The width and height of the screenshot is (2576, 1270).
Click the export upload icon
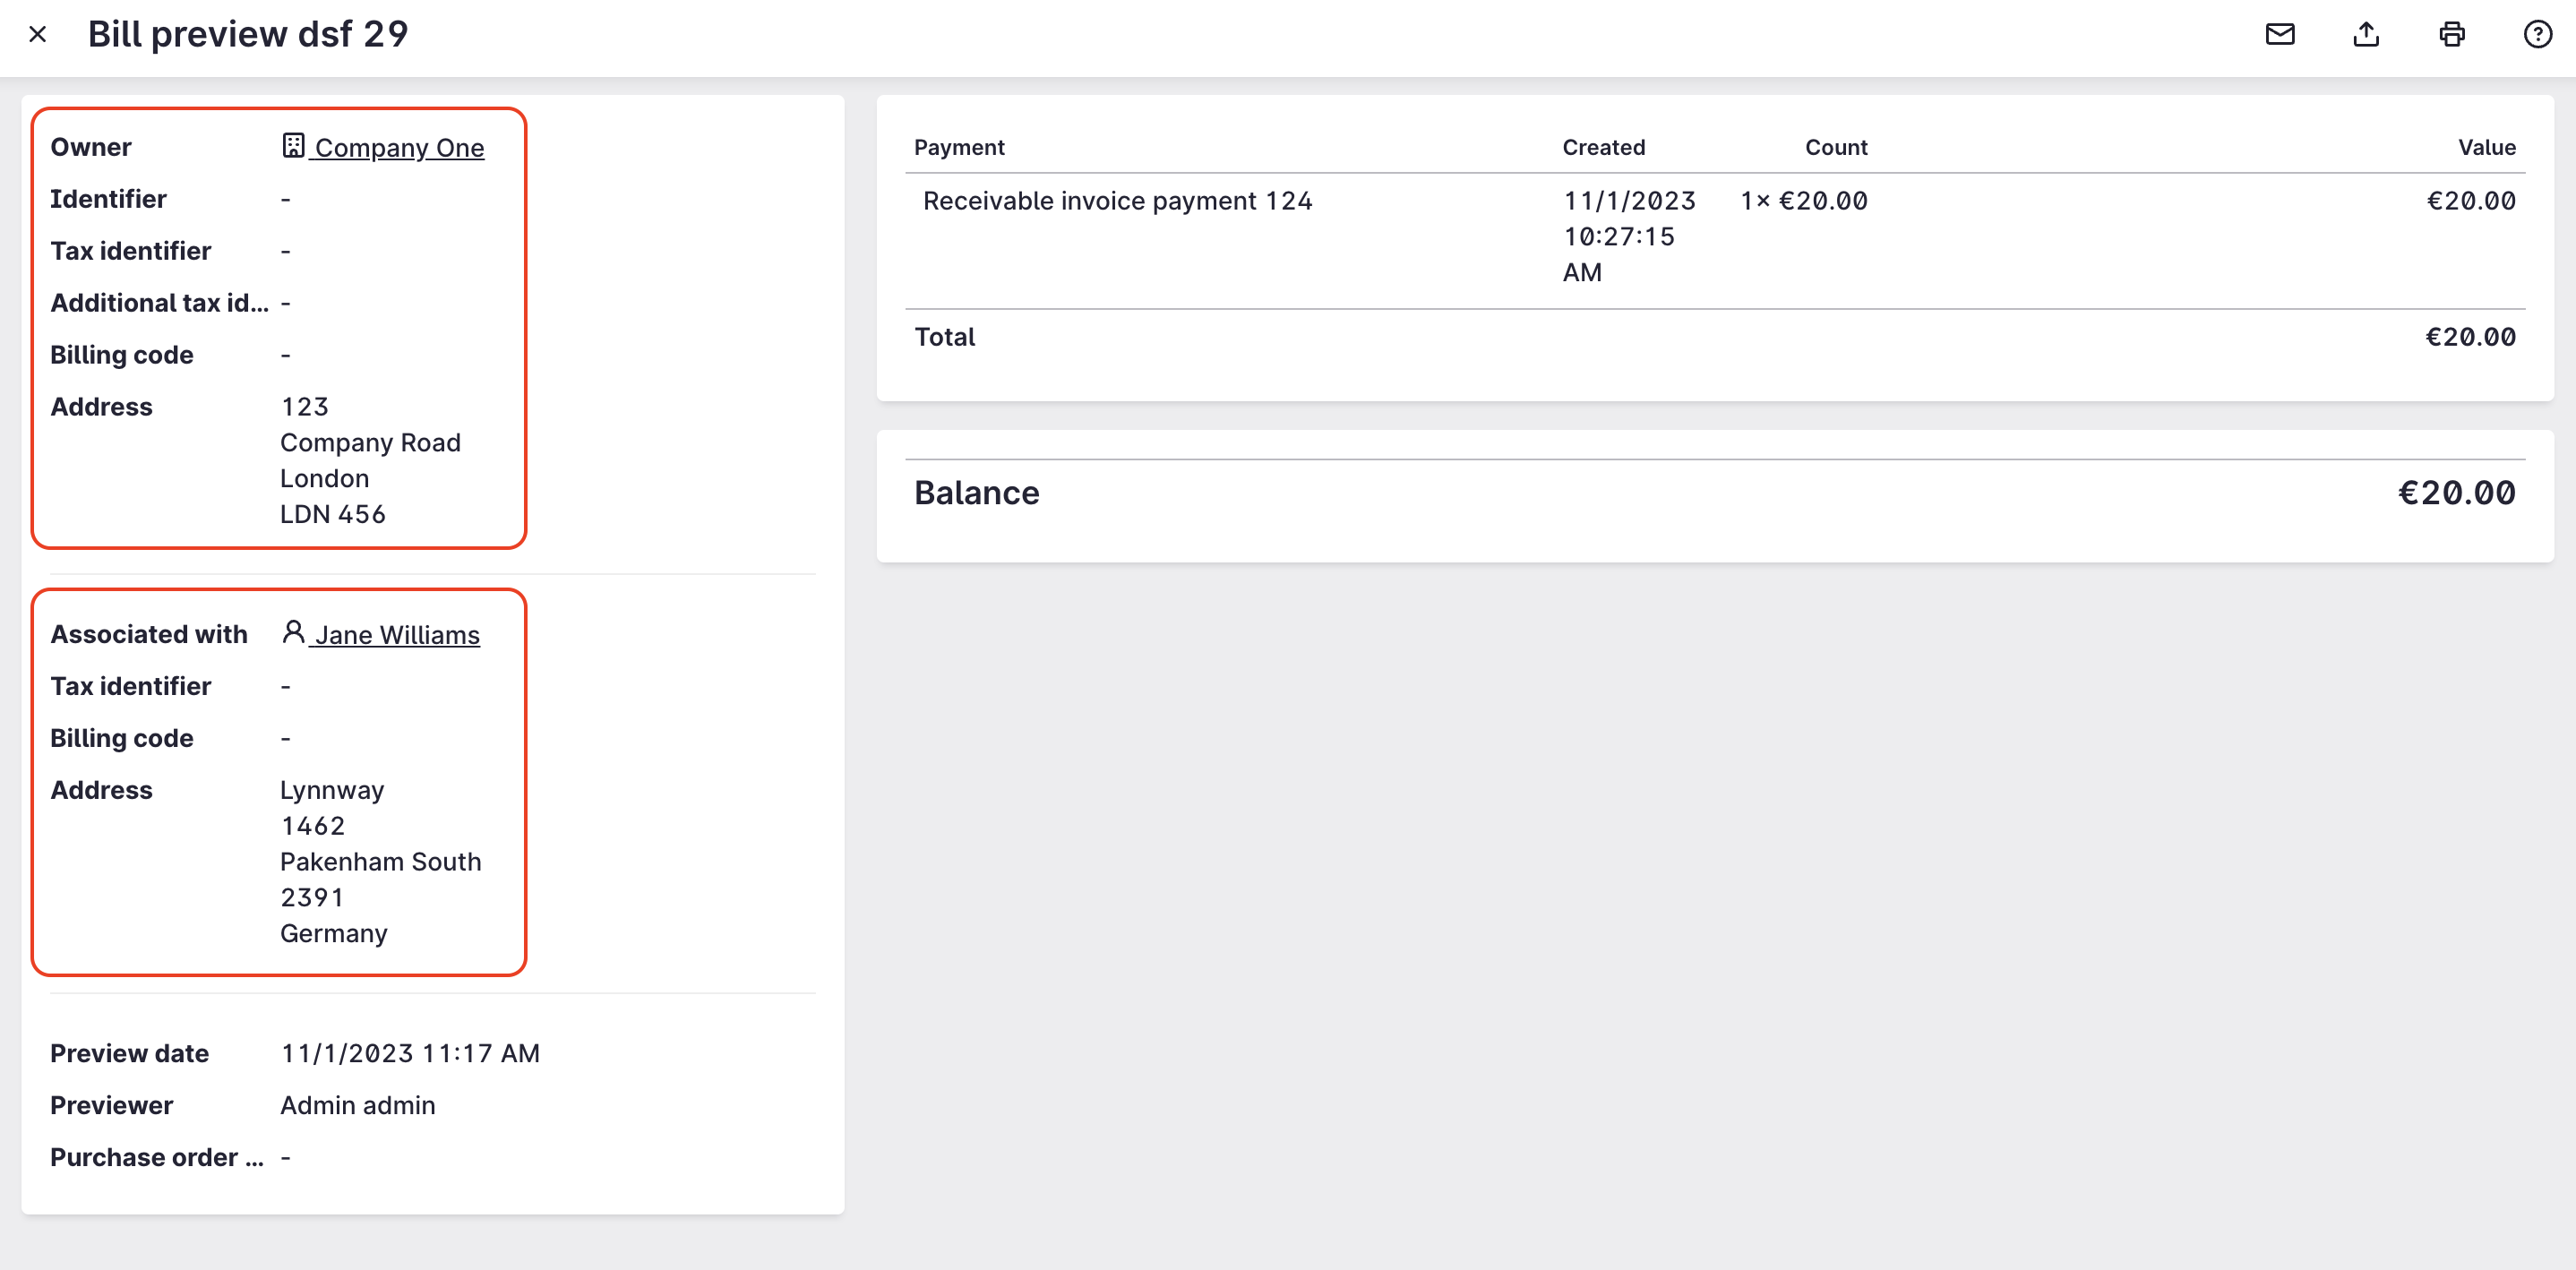click(2365, 35)
